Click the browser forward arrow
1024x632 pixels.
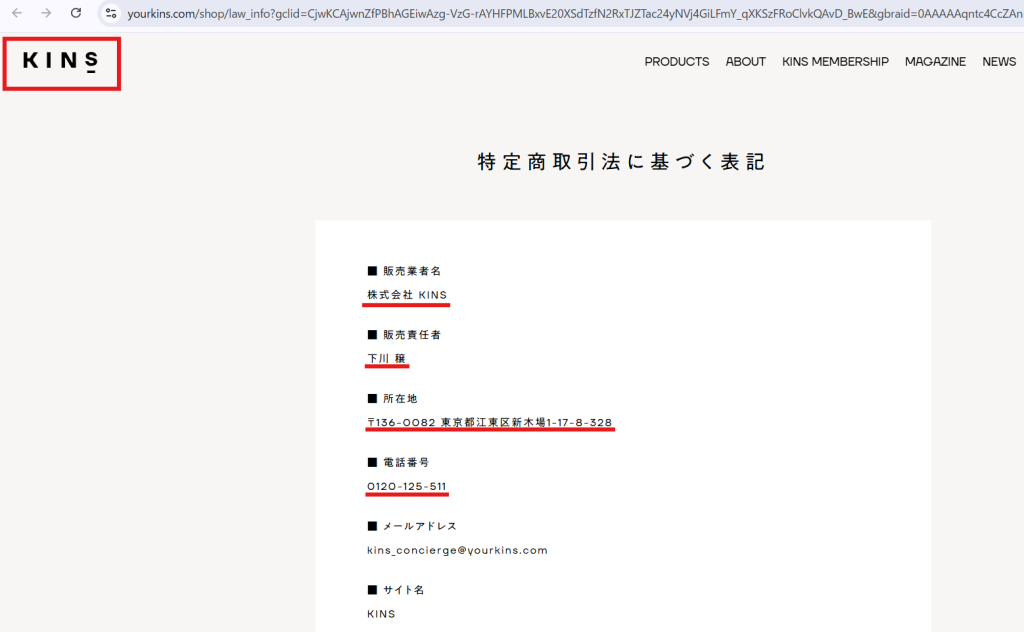click(47, 15)
